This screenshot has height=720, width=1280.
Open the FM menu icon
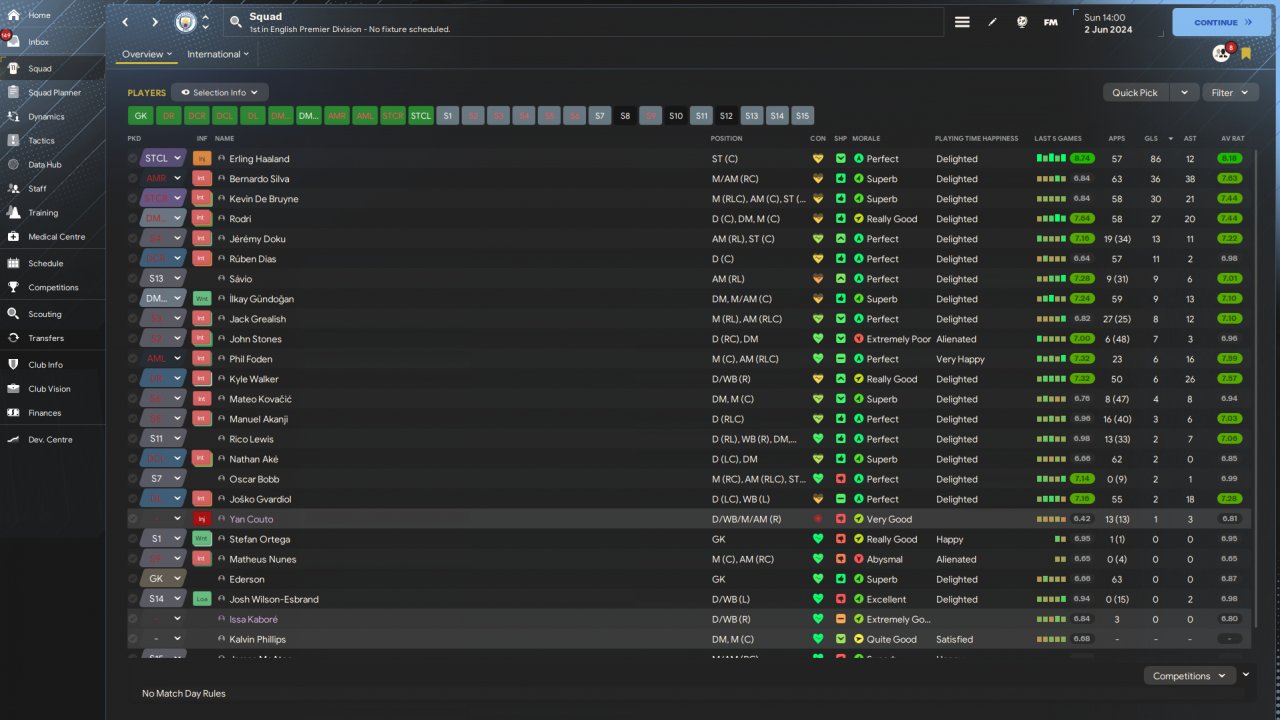pyautogui.click(x=1051, y=22)
